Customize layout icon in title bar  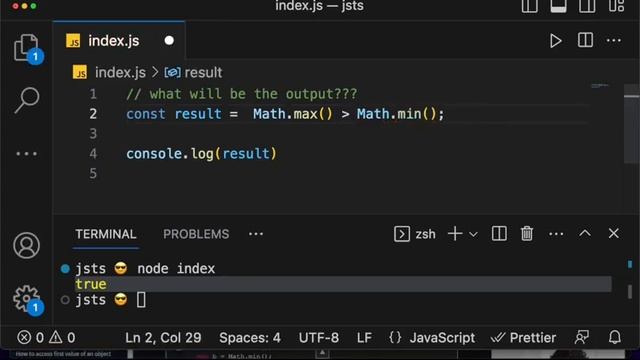pyautogui.click(x=616, y=6)
